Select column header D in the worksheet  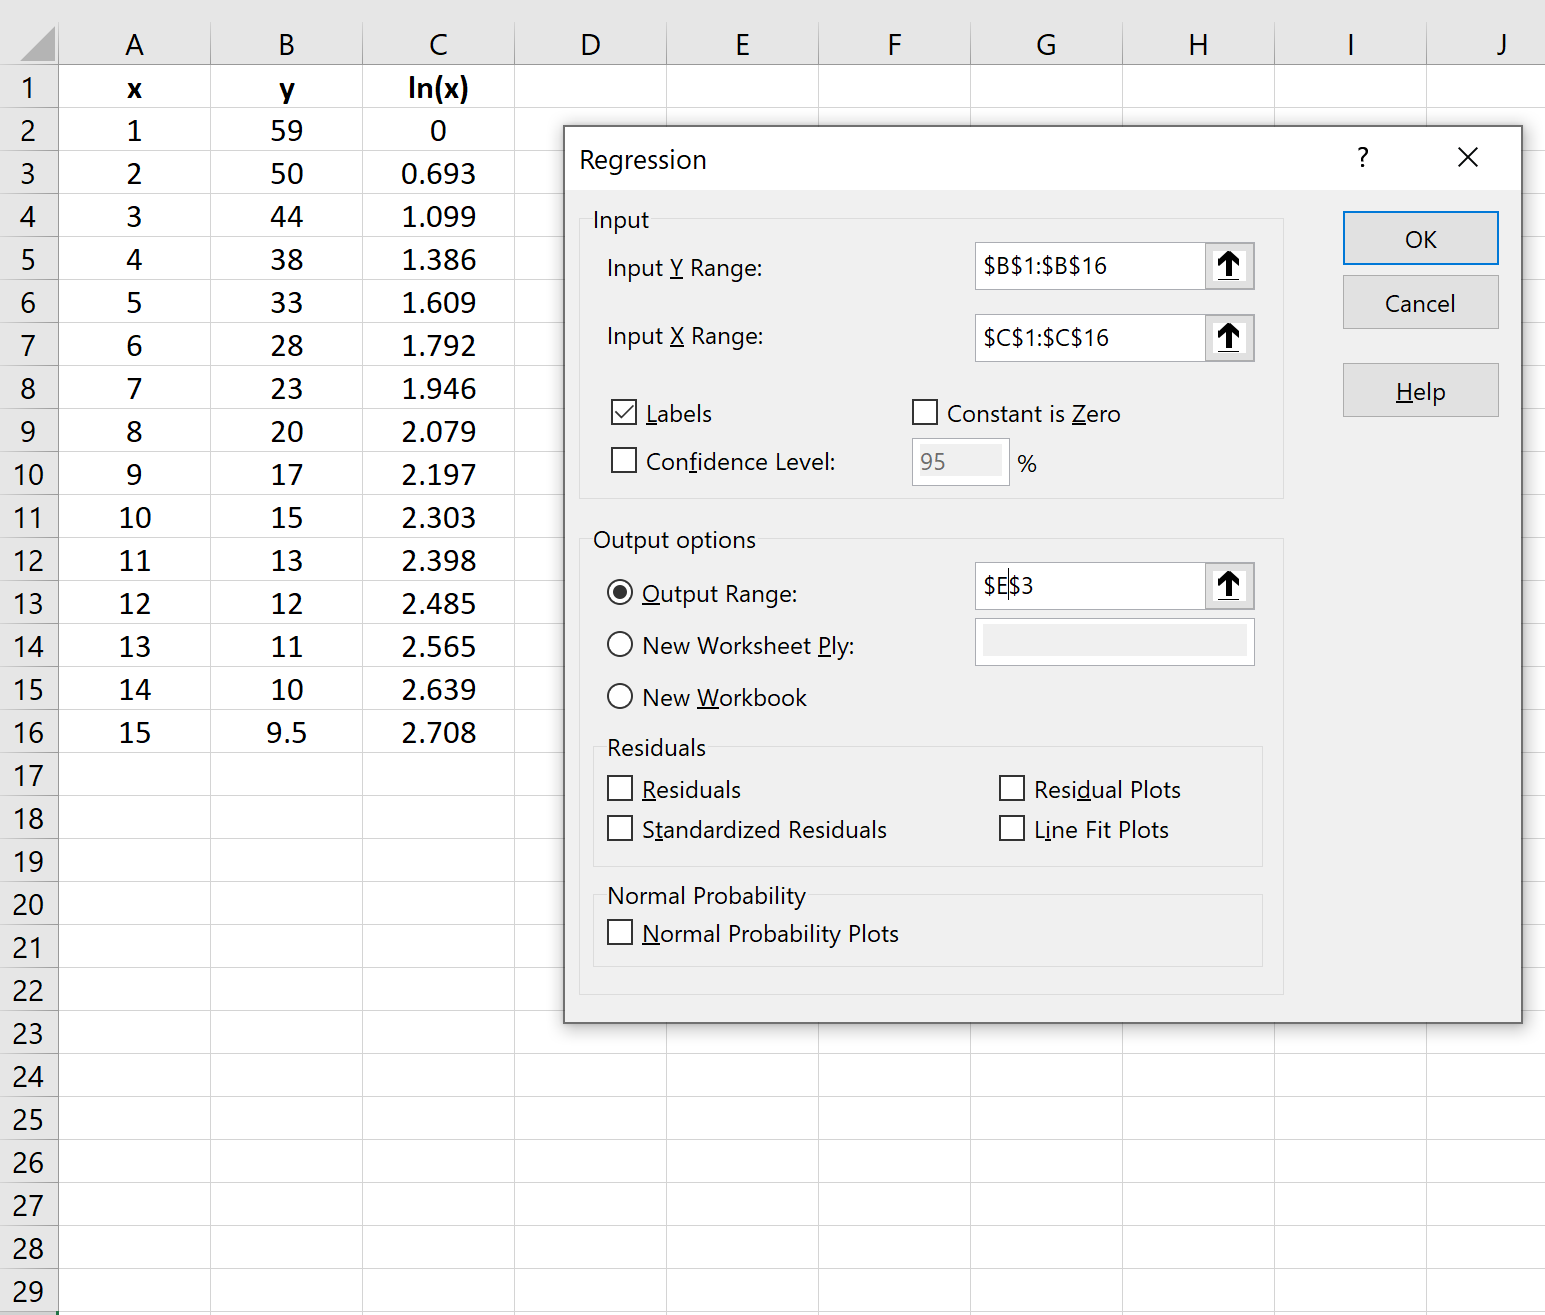[x=590, y=44]
